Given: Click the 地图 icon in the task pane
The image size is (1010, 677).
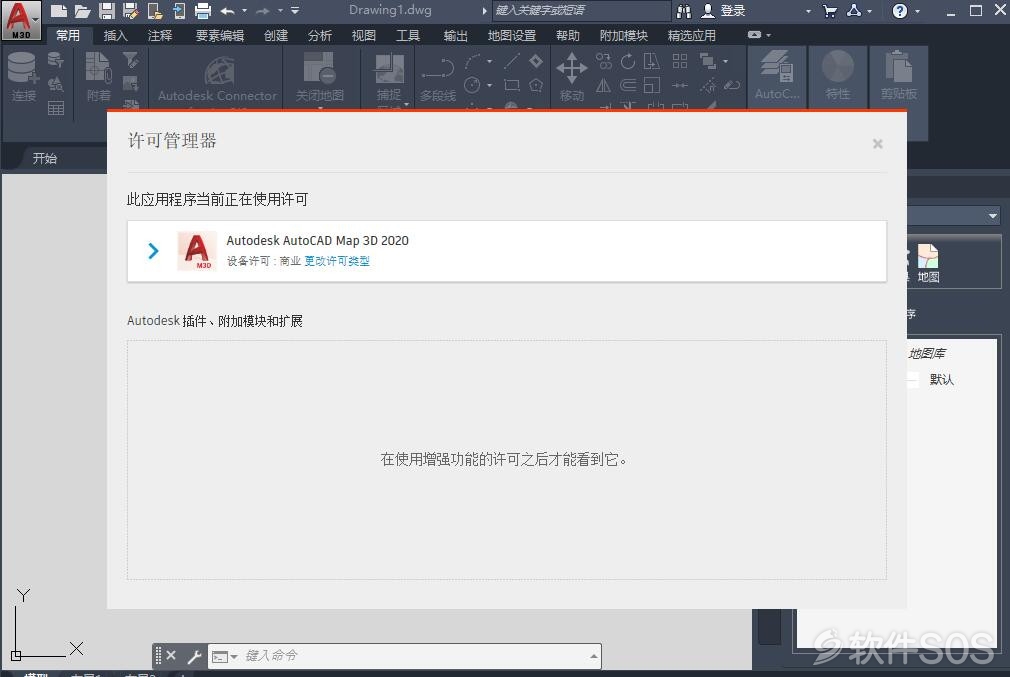Looking at the screenshot, I should [x=928, y=264].
